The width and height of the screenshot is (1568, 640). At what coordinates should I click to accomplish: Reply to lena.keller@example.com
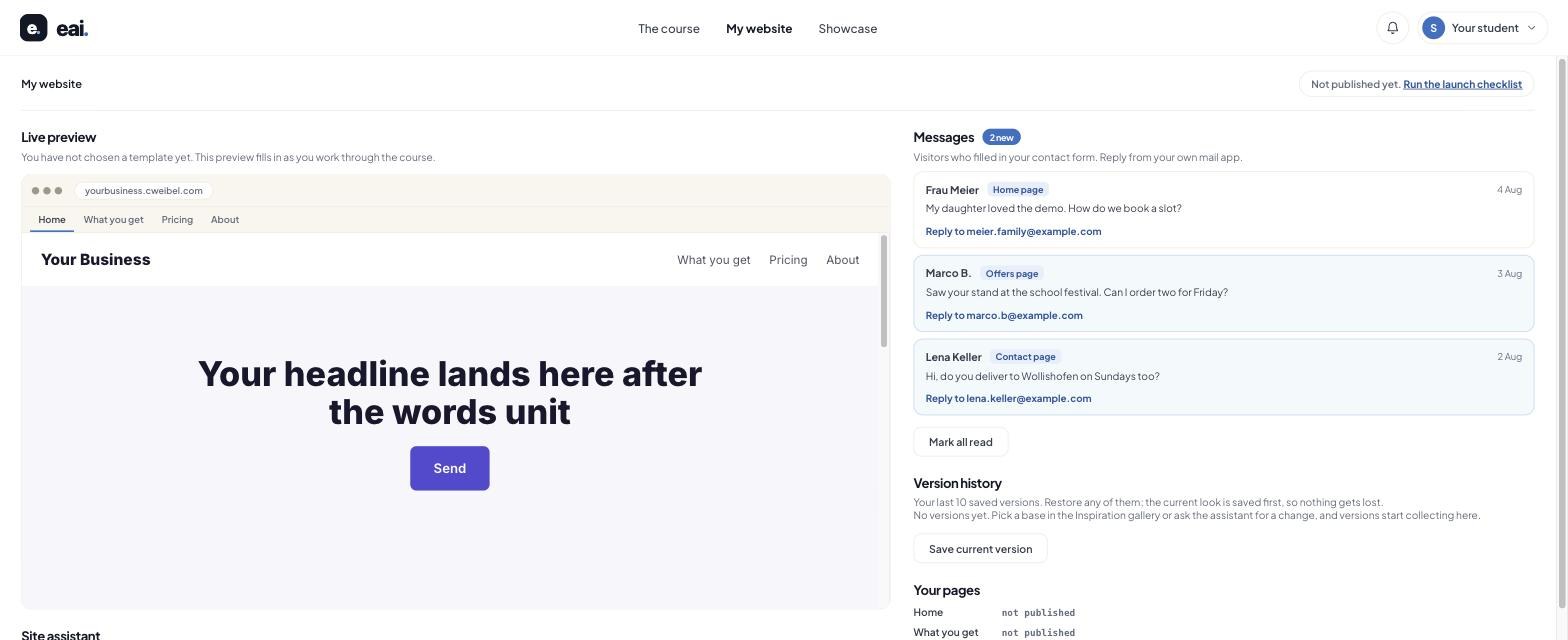click(x=1008, y=398)
